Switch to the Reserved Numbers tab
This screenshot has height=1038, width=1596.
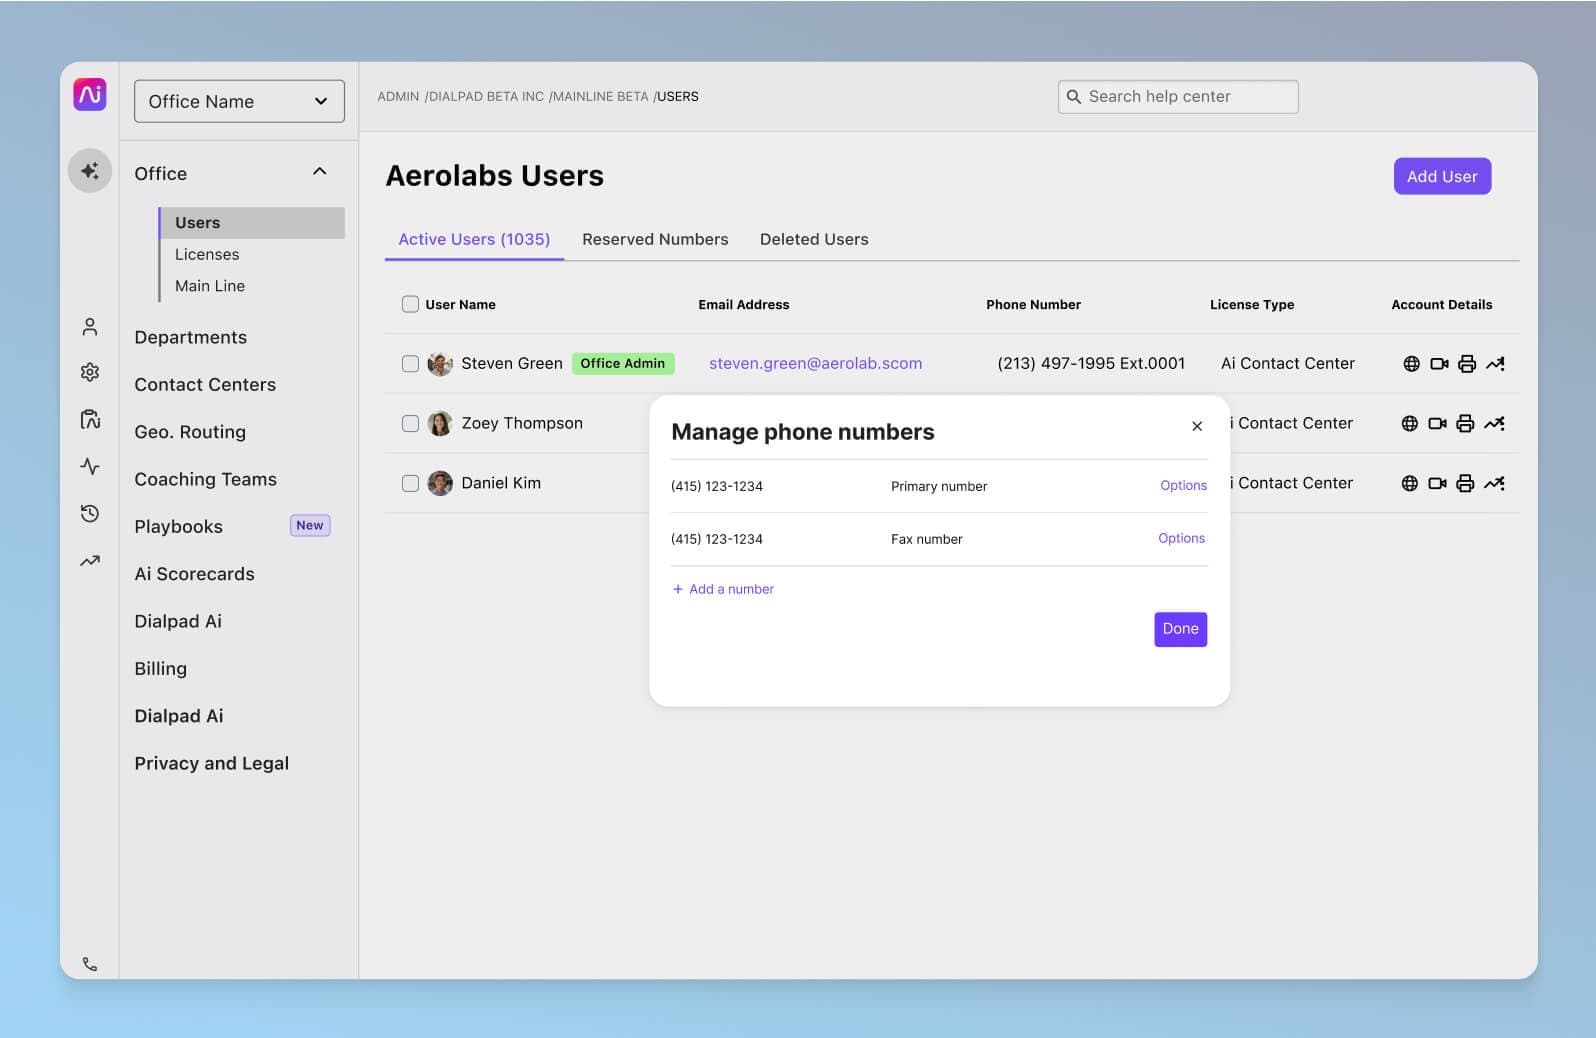click(655, 240)
